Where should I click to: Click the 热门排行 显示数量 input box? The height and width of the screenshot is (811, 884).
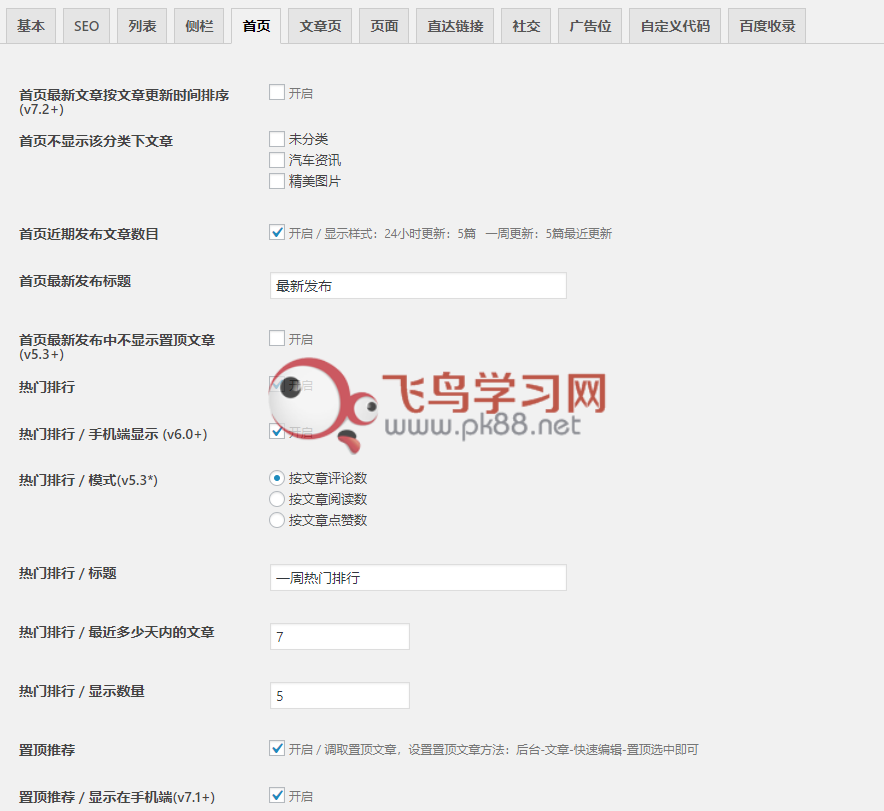[340, 696]
